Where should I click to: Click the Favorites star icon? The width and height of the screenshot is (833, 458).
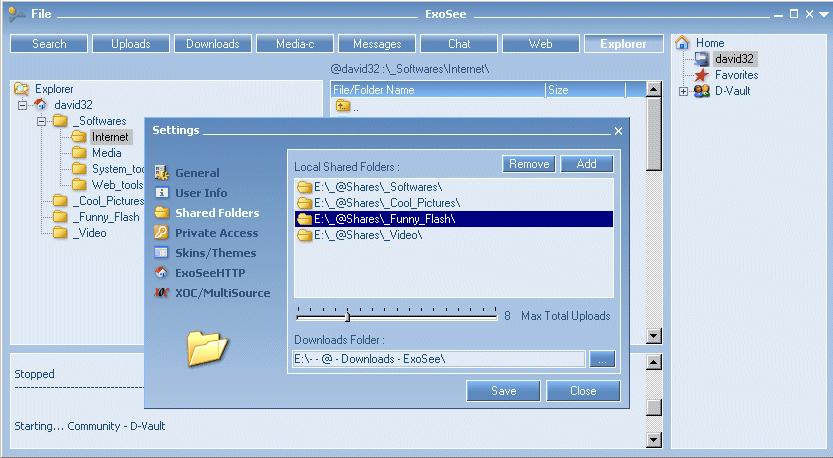[x=702, y=75]
